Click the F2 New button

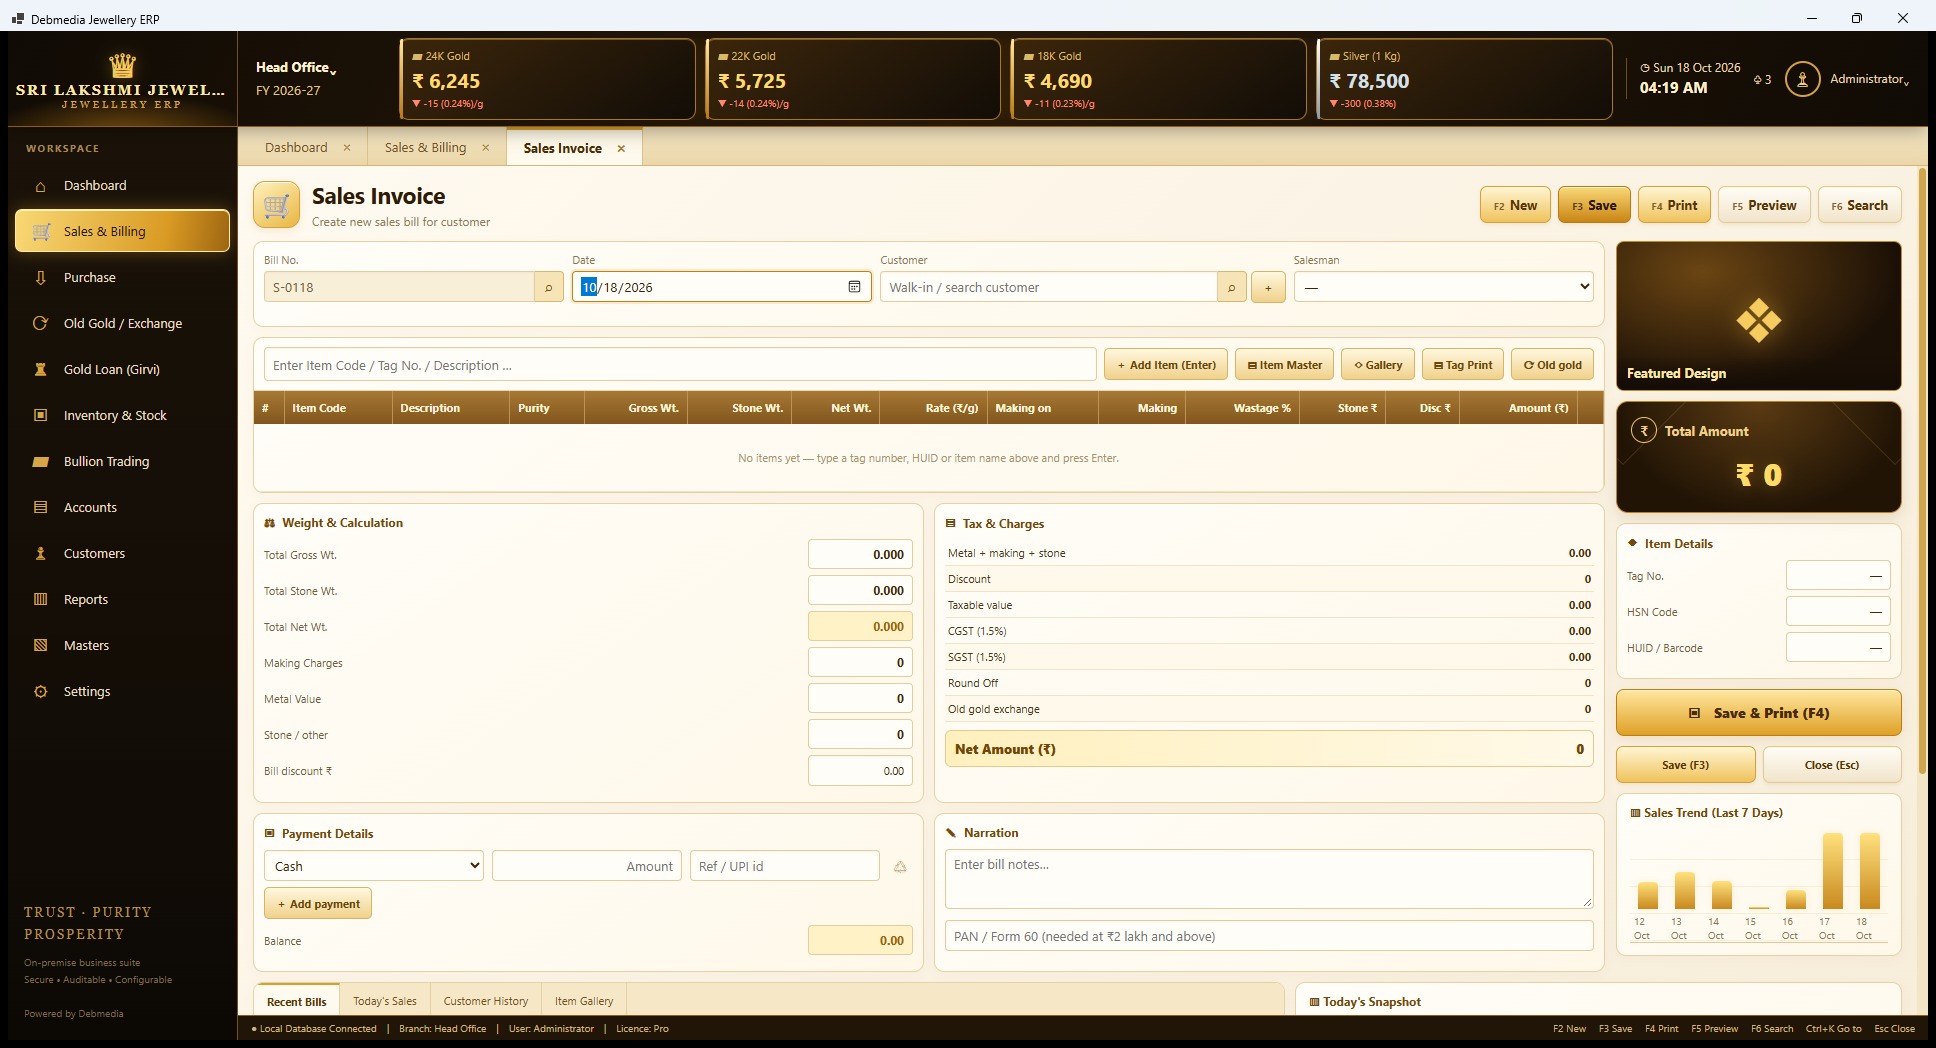tap(1516, 205)
